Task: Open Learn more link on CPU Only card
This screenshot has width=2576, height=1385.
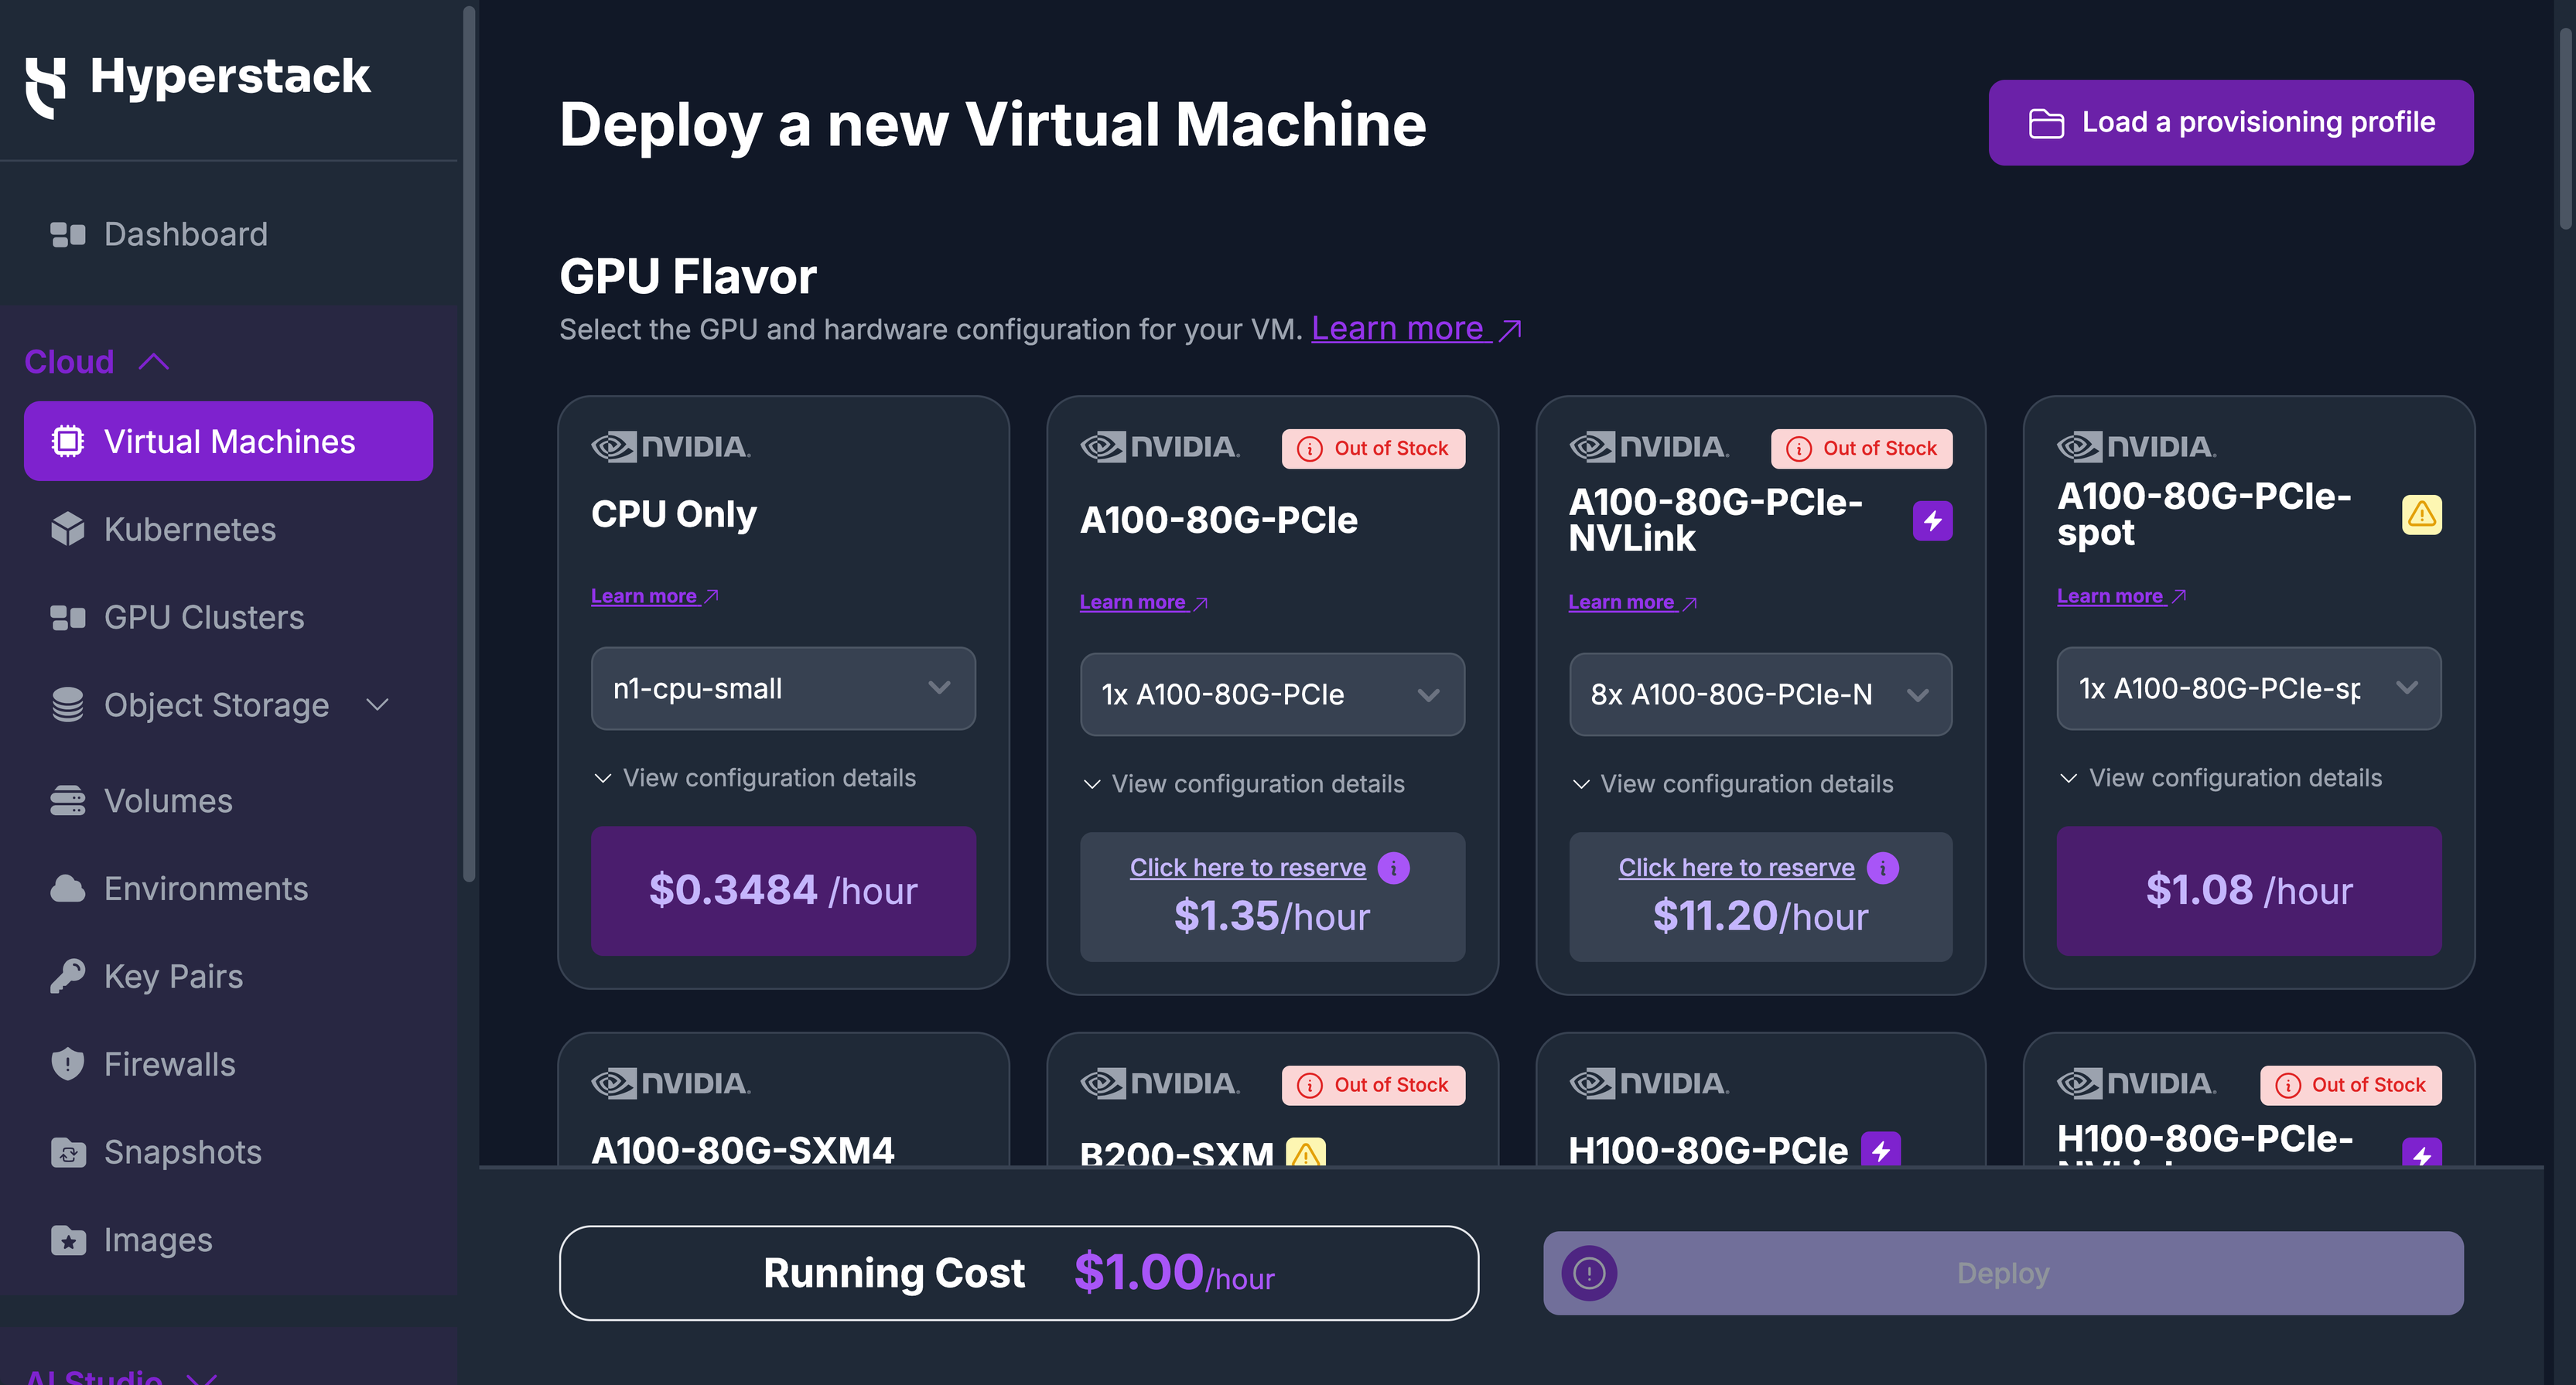Action: pos(655,596)
